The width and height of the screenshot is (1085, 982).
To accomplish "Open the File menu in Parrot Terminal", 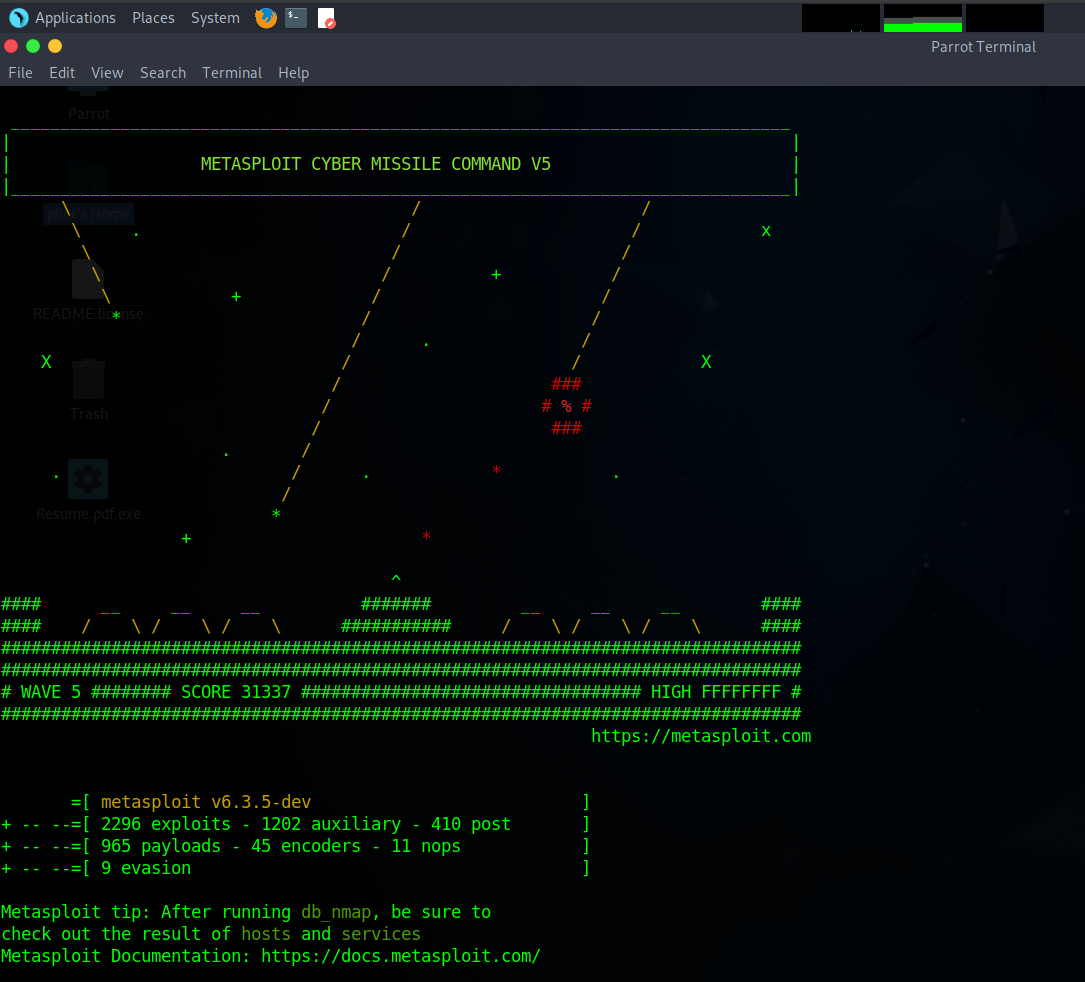I will [x=20, y=72].
